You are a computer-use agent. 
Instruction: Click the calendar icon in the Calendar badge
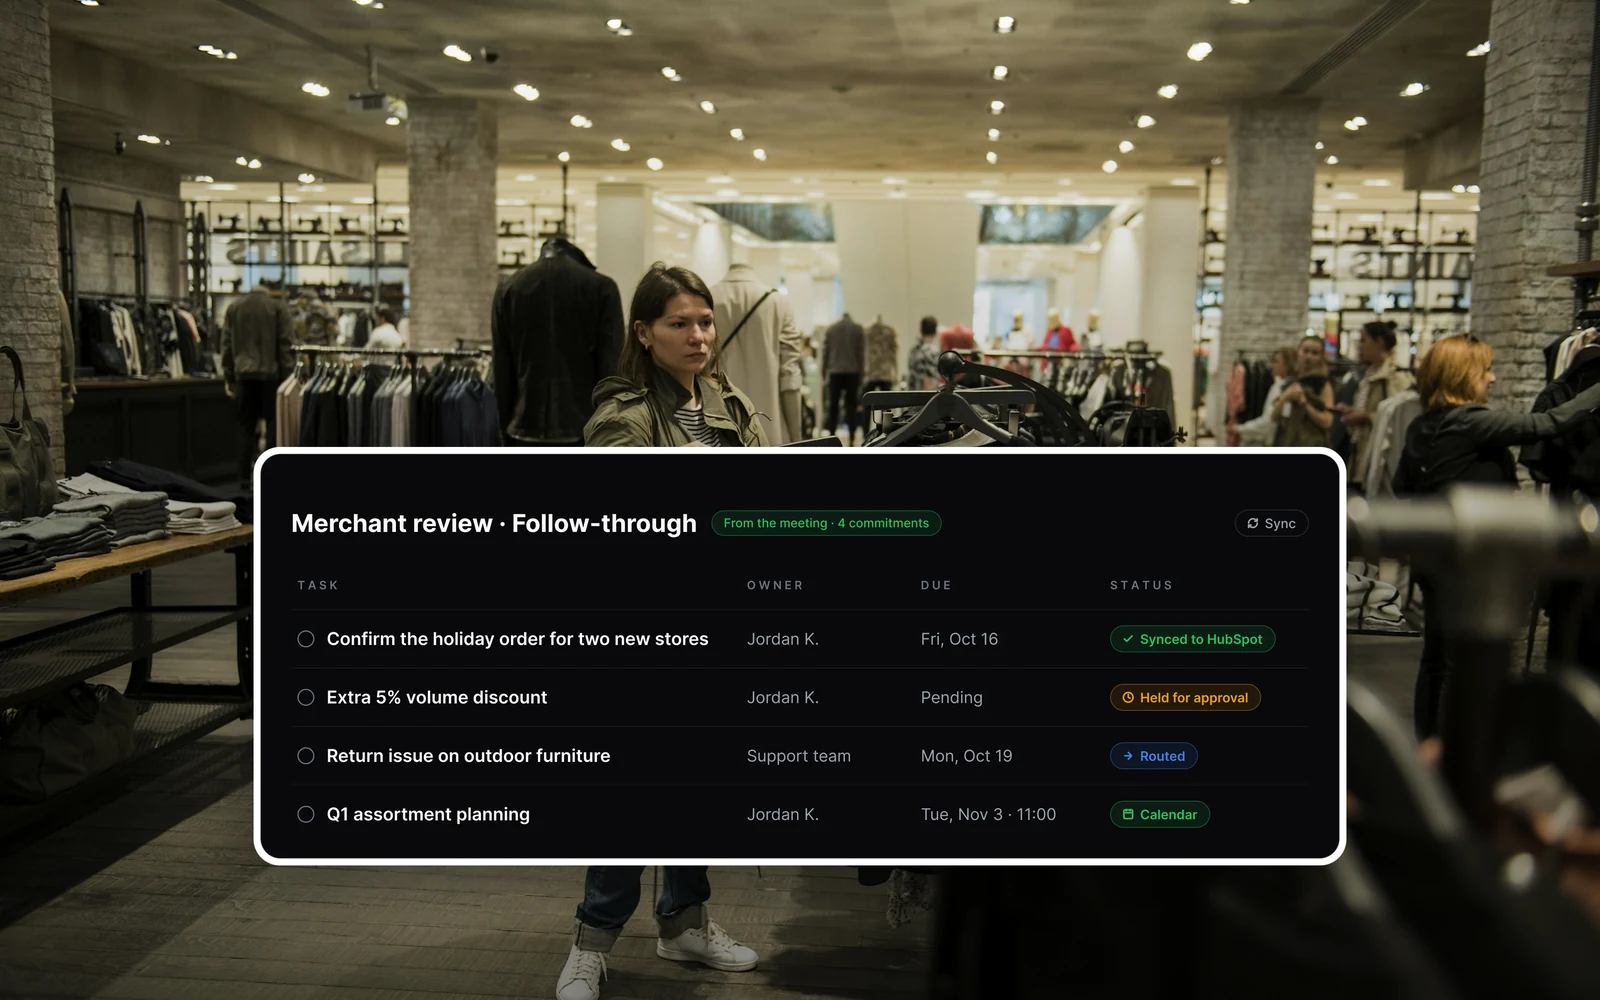(1128, 814)
